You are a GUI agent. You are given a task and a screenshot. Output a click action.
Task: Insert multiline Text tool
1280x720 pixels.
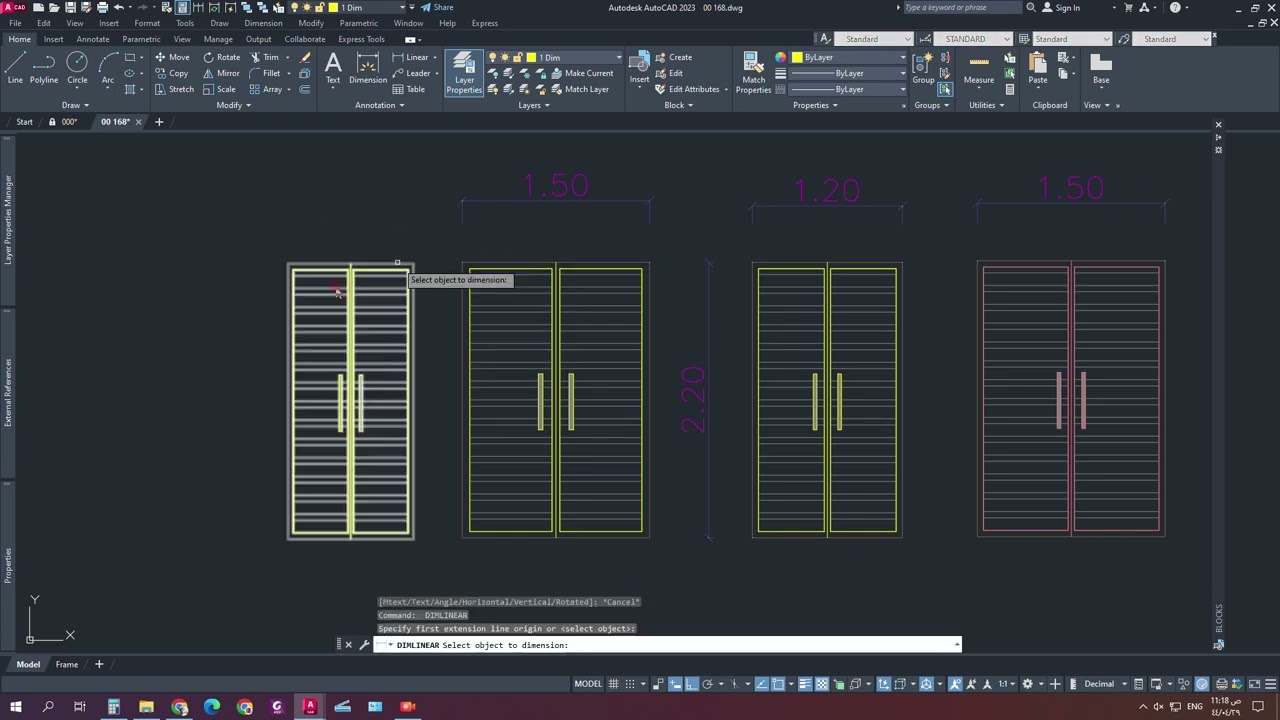coord(333,68)
